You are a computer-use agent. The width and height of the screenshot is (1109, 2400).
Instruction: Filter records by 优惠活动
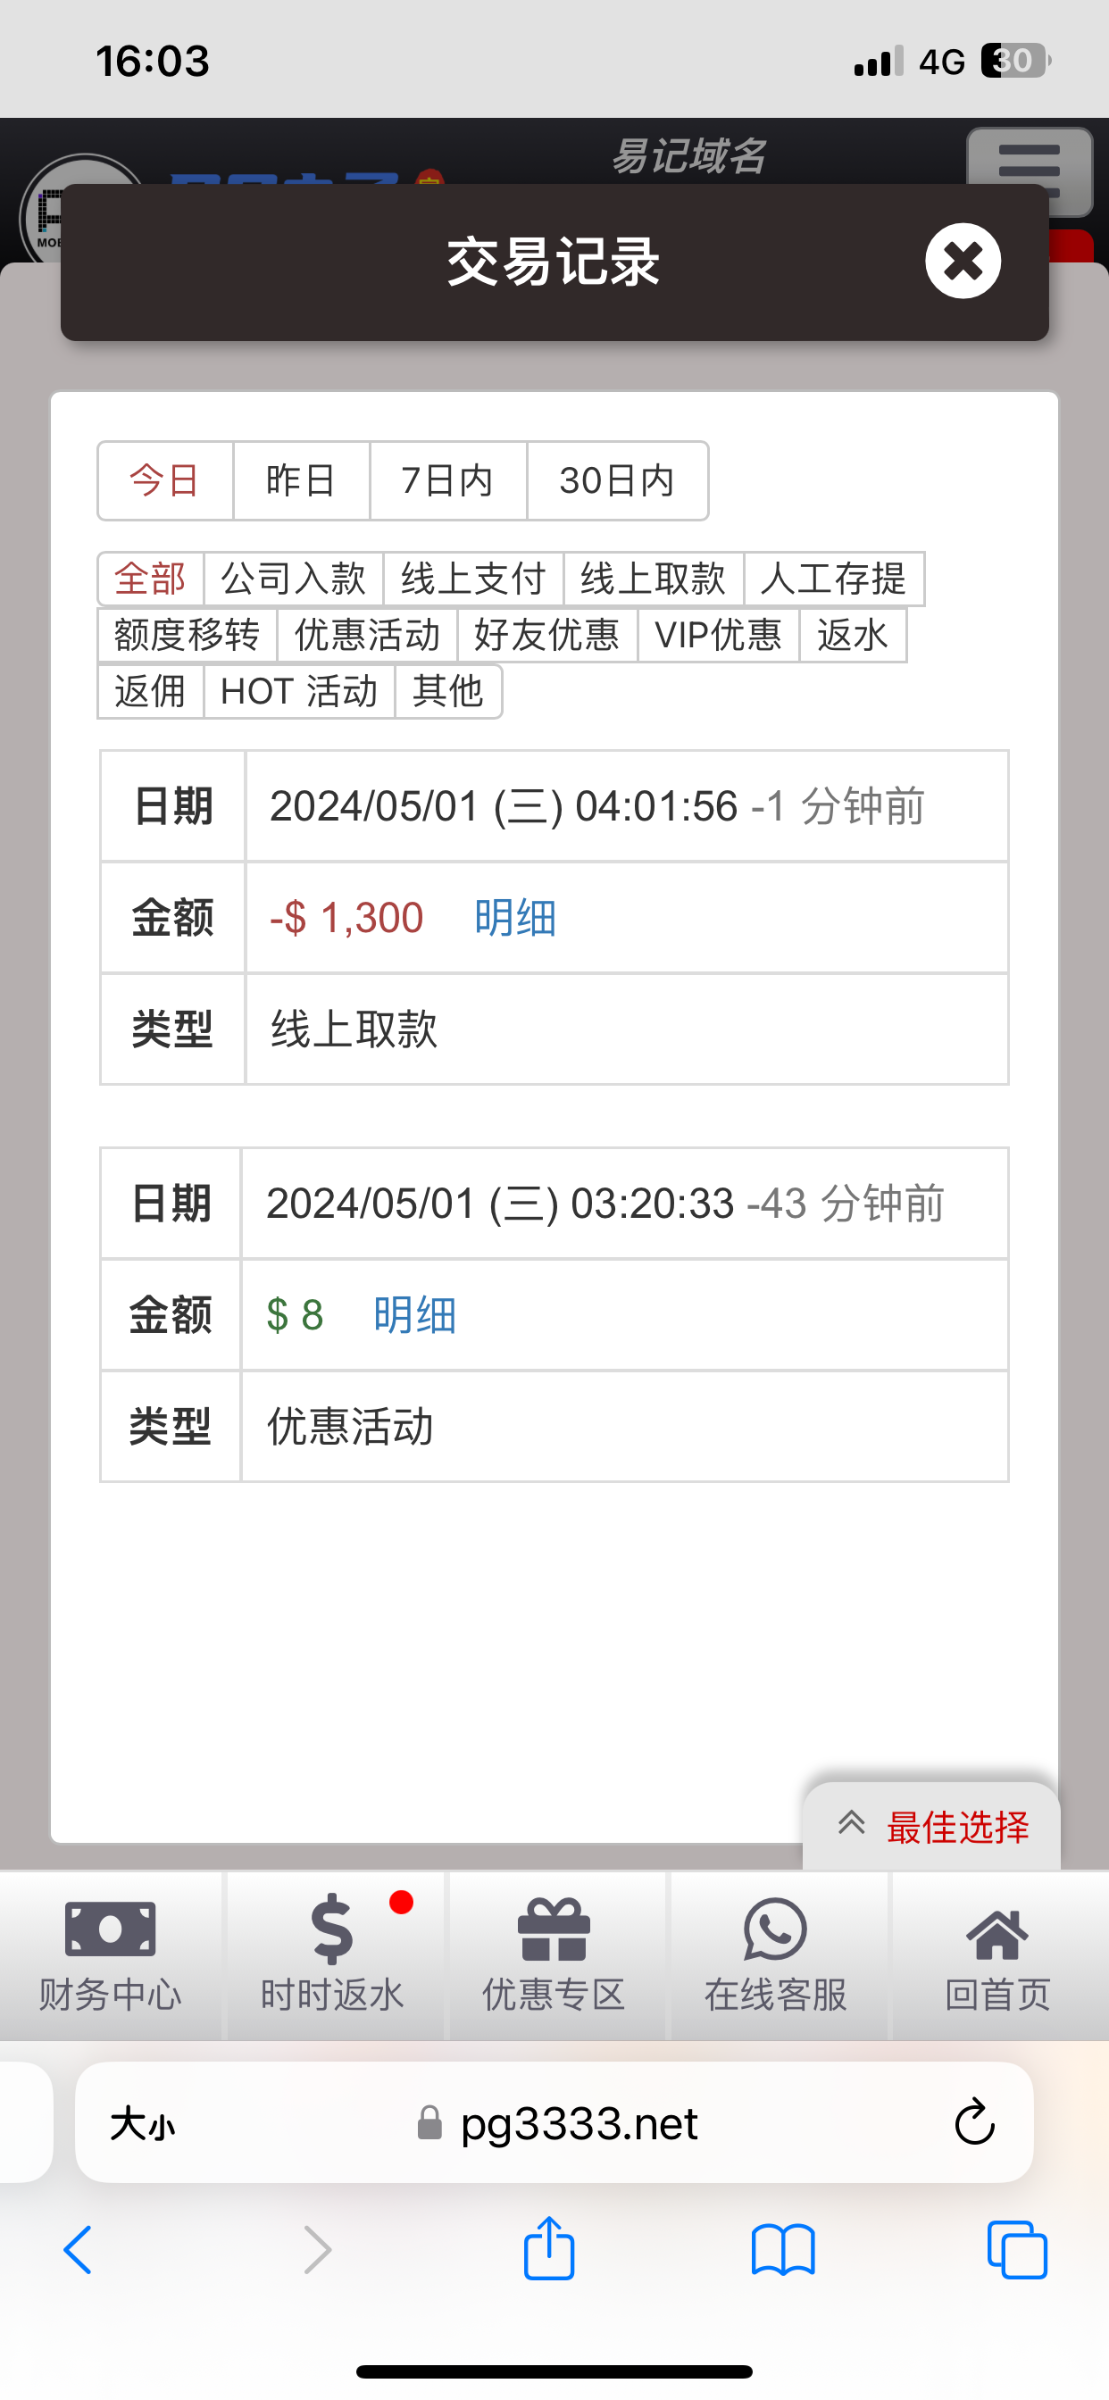pos(367,635)
